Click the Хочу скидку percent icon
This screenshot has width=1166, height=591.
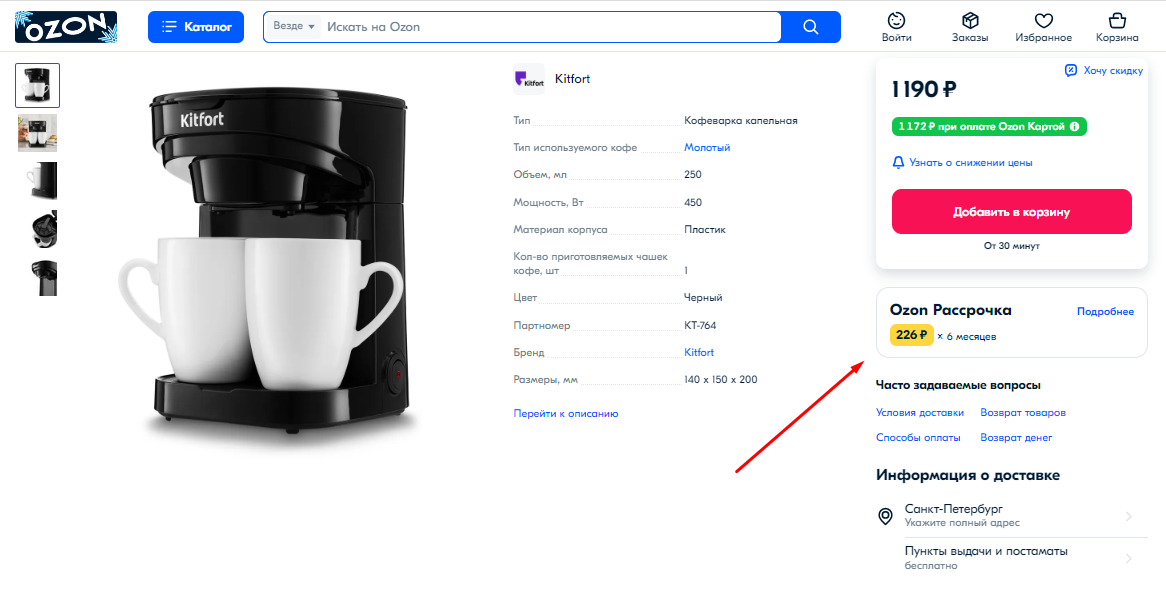(x=1071, y=71)
